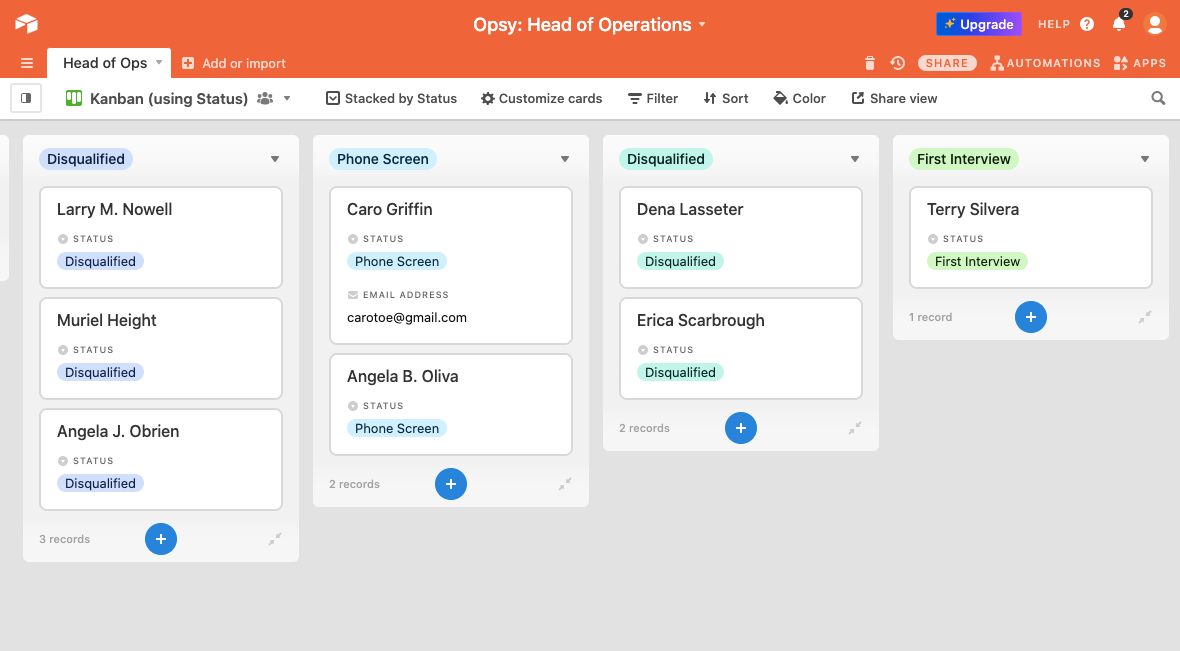Open the Phone Screen stack menu arrow

[564, 159]
